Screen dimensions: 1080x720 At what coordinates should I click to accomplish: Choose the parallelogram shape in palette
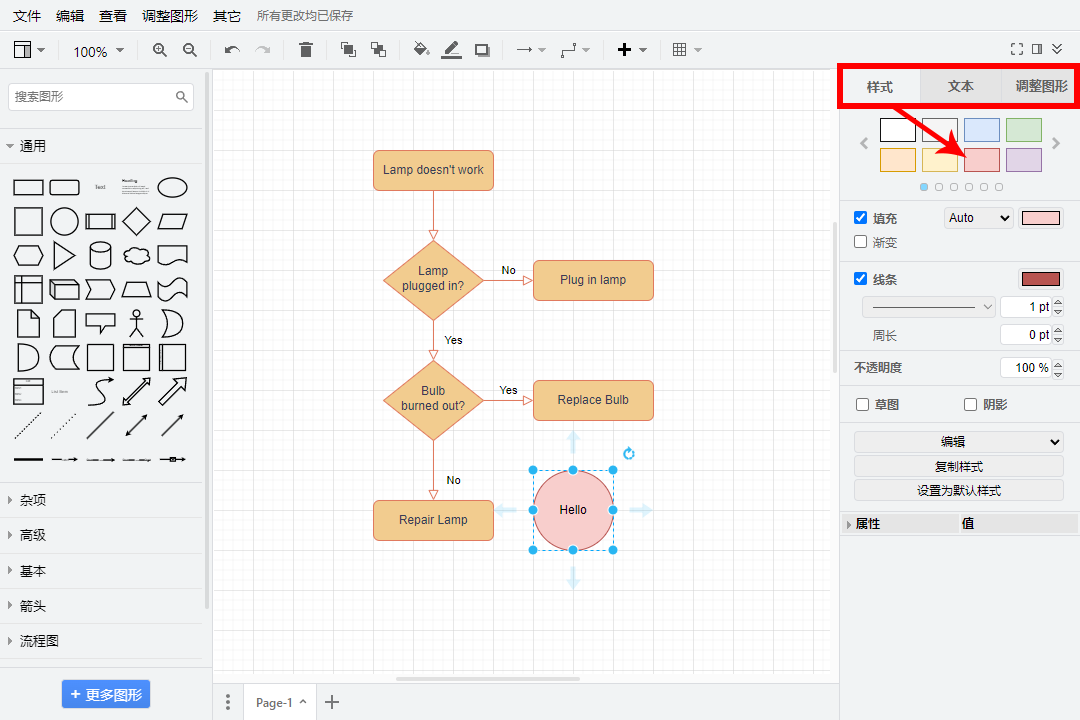[x=172, y=221]
